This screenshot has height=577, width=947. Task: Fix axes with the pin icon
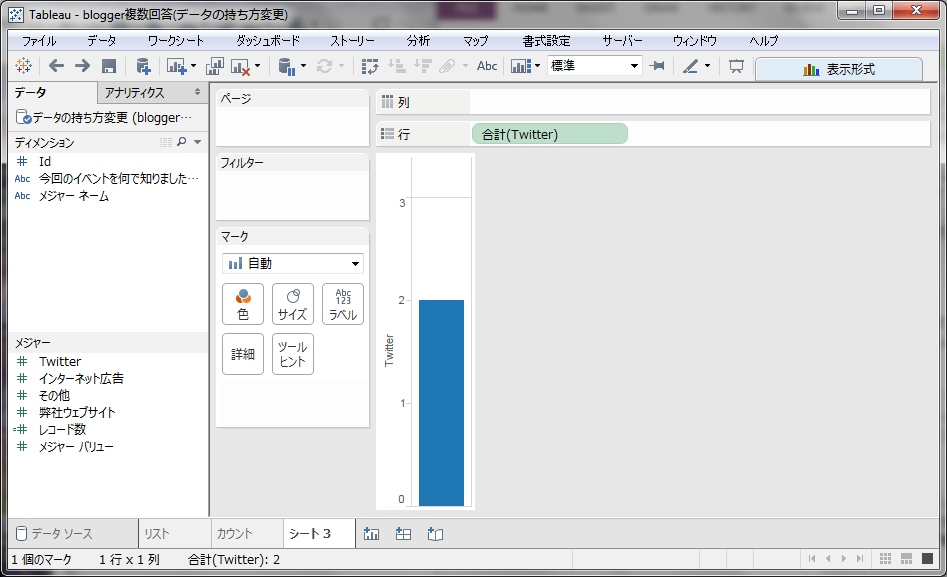(x=657, y=66)
